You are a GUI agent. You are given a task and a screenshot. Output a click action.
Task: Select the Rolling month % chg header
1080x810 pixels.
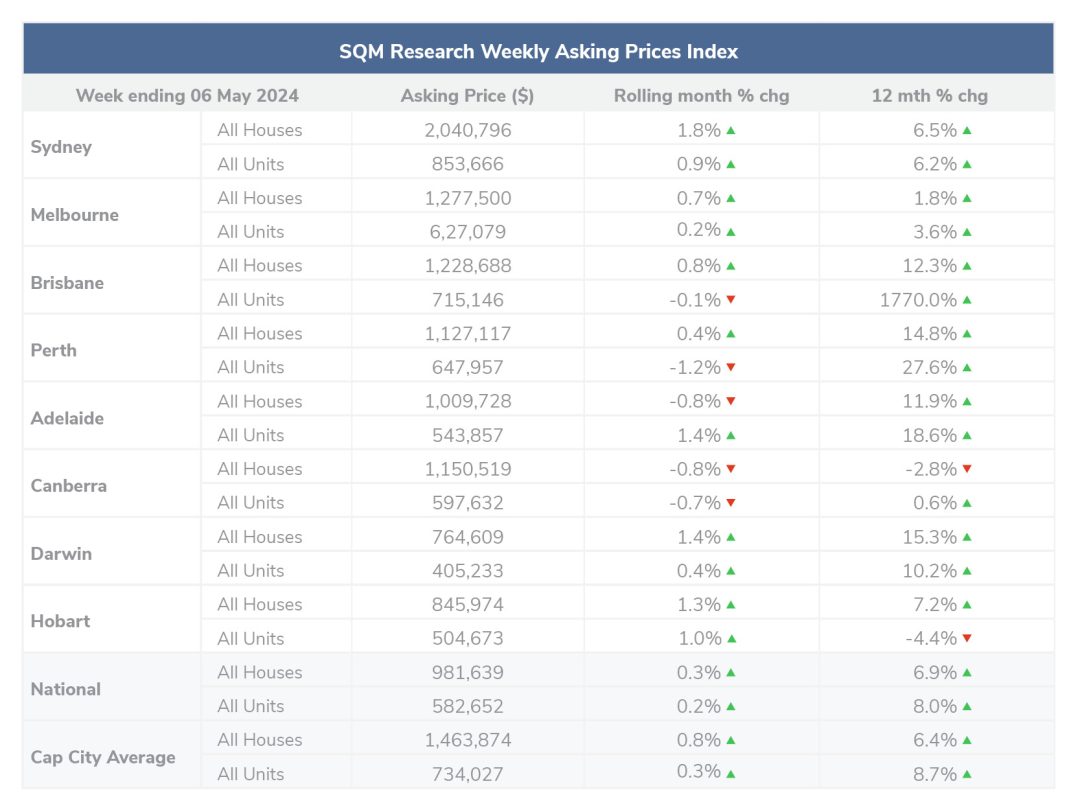click(x=701, y=96)
